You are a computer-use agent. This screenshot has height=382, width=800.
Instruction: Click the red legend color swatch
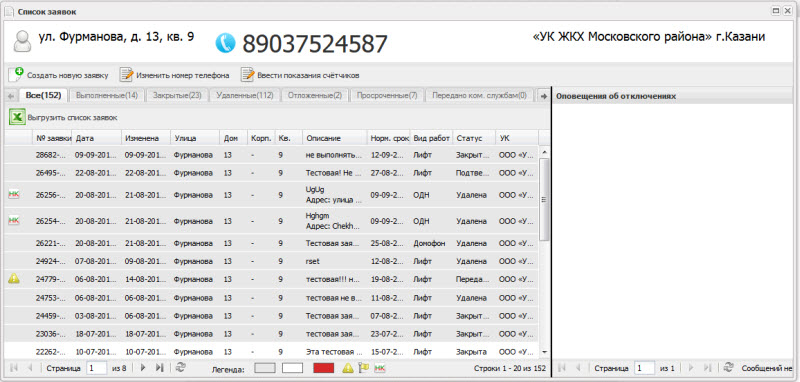pos(323,368)
